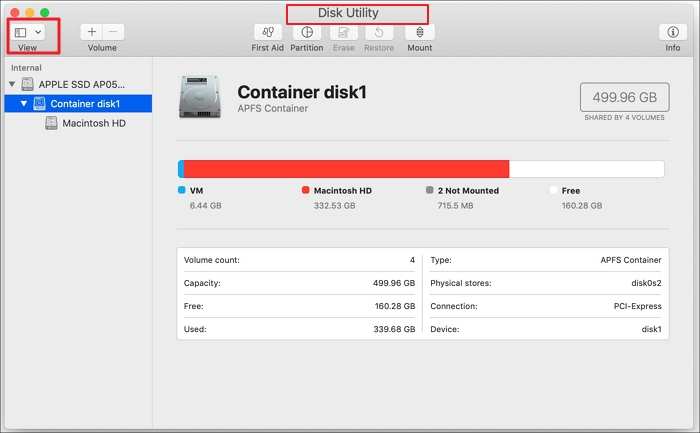700x433 pixels.
Task: Click the Volume count row value 4
Action: click(412, 260)
